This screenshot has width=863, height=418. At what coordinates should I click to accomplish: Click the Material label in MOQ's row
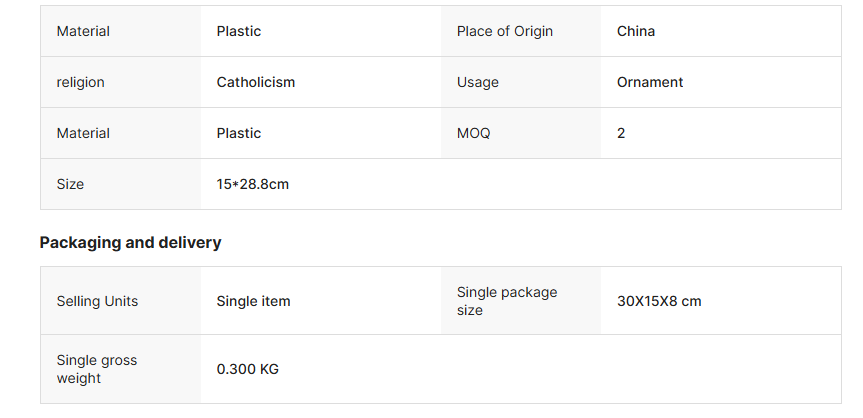(83, 133)
